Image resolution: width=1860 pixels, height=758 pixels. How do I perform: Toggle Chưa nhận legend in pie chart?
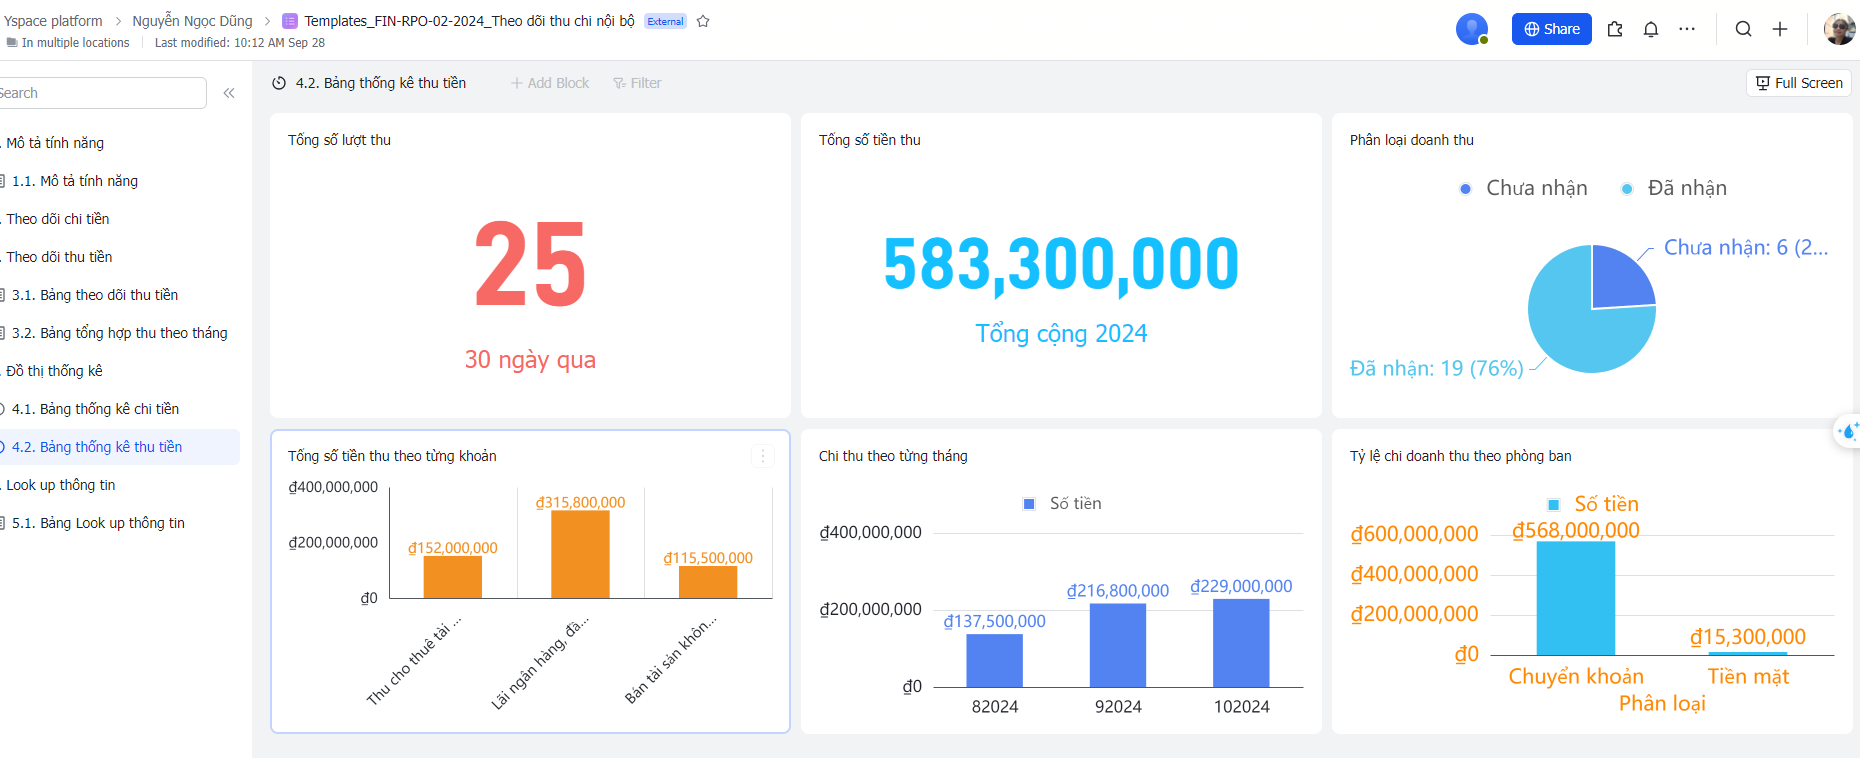[x=1524, y=188]
